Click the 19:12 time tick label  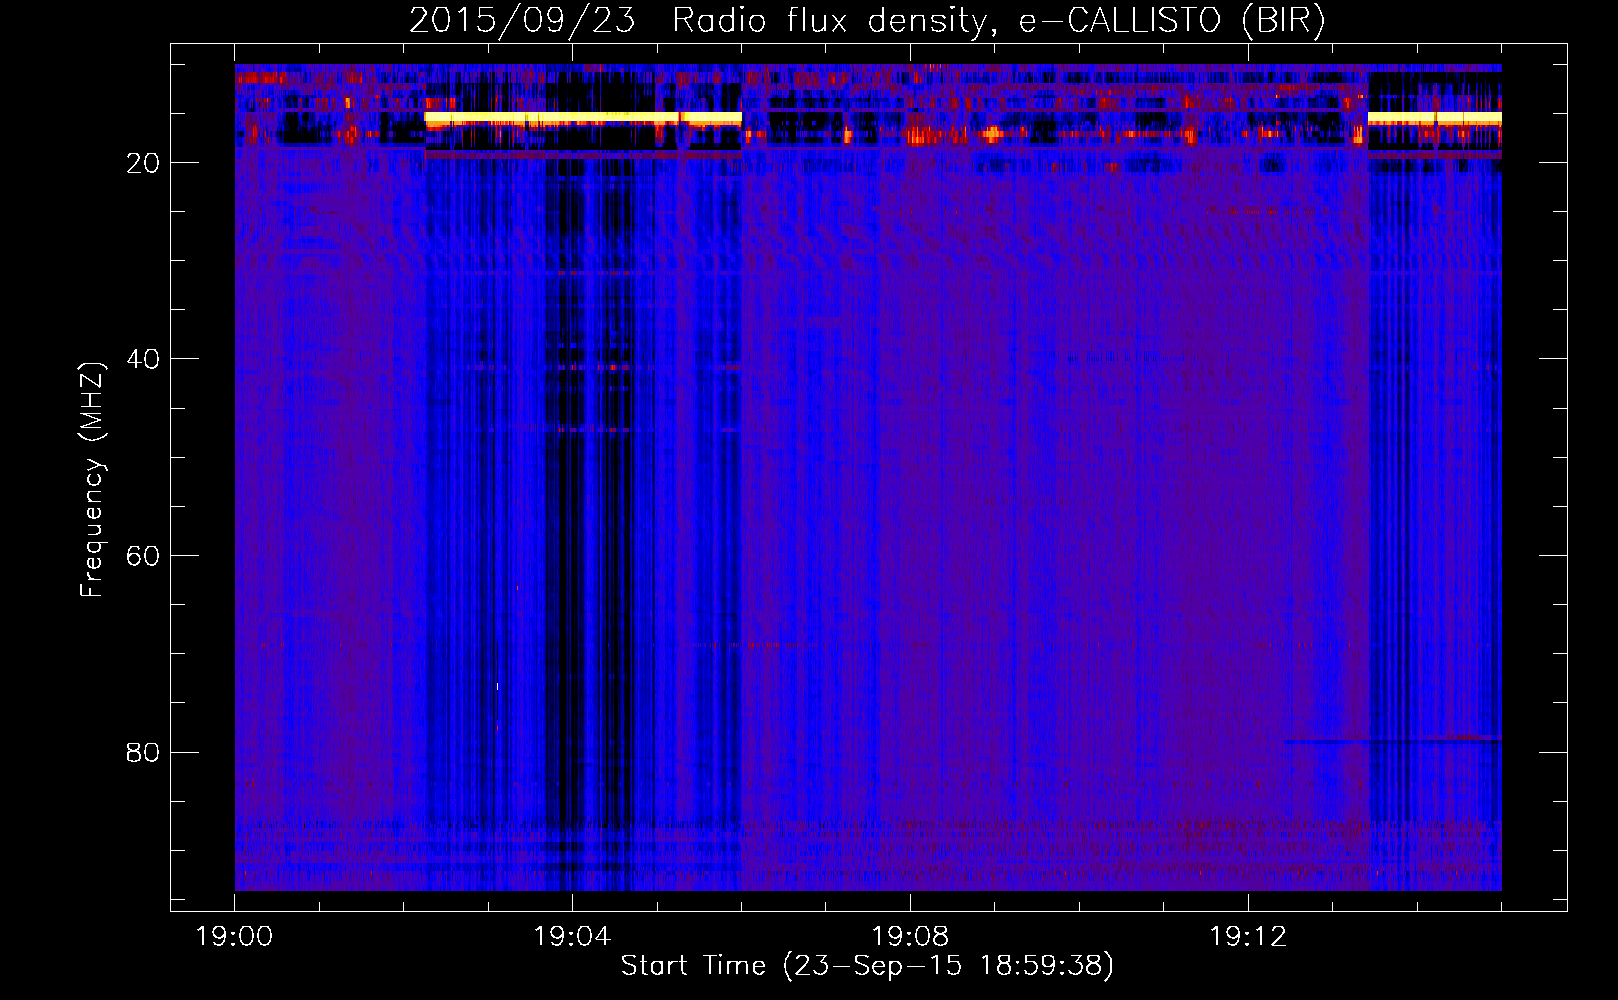pyautogui.click(x=1248, y=937)
